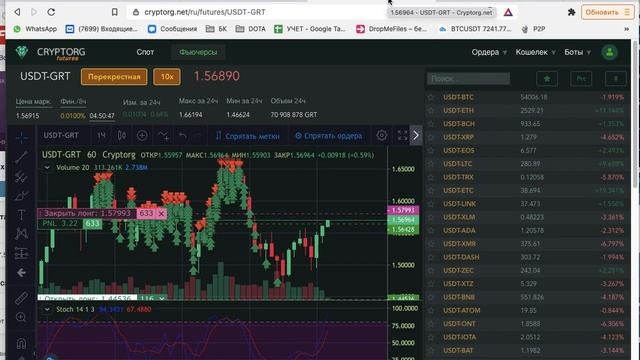Open the Боты dropdown menu
Image resolution: width=640 pixels, height=360 pixels.
point(577,52)
